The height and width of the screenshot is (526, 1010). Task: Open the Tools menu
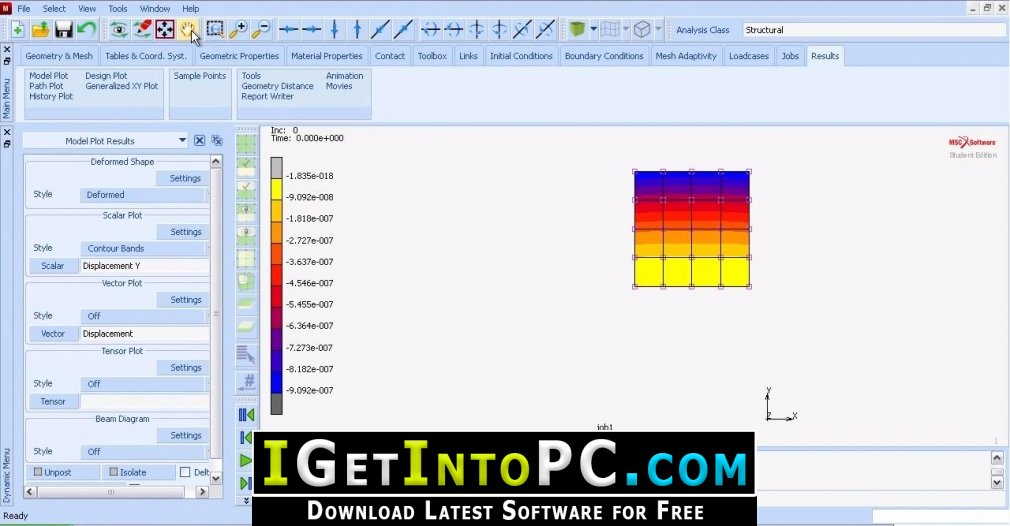click(x=118, y=8)
